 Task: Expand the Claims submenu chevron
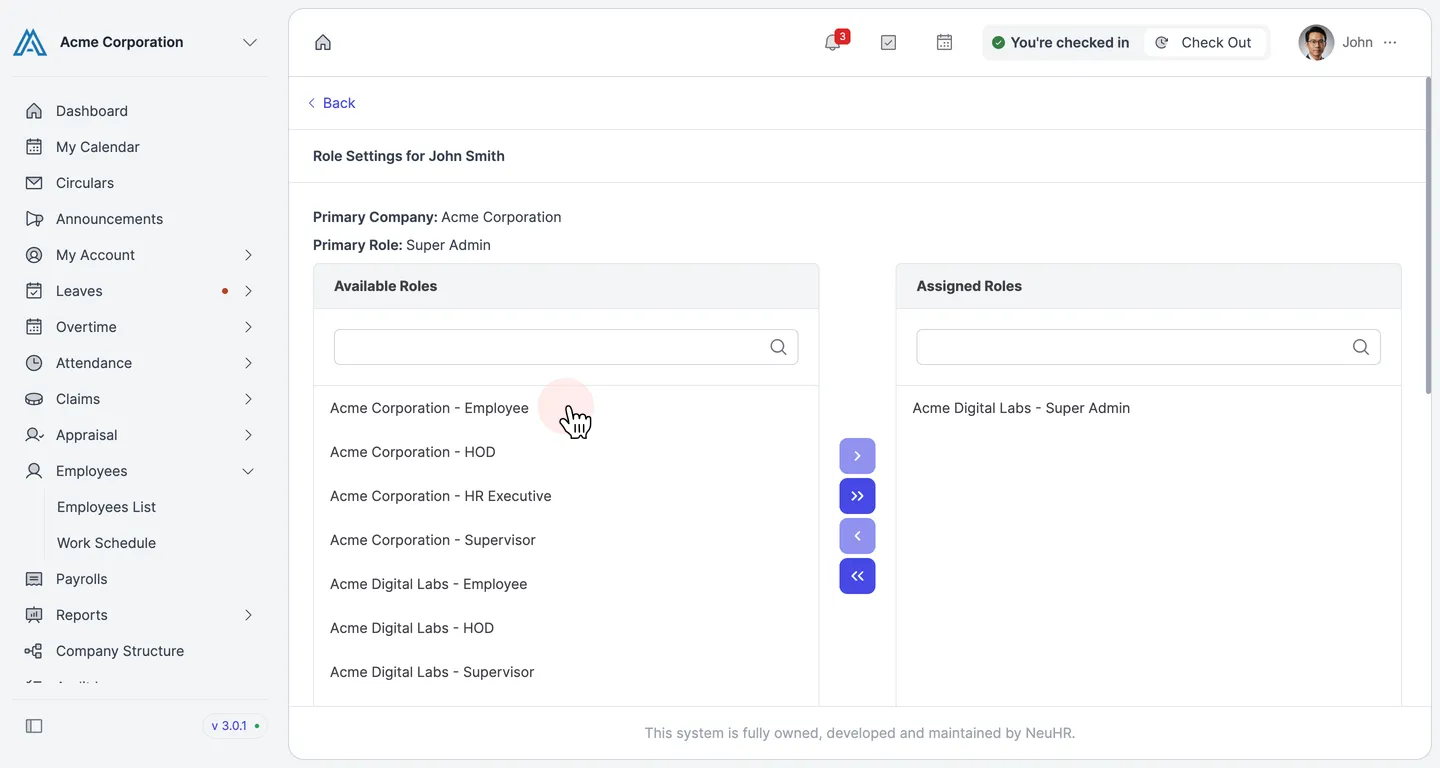coord(248,399)
